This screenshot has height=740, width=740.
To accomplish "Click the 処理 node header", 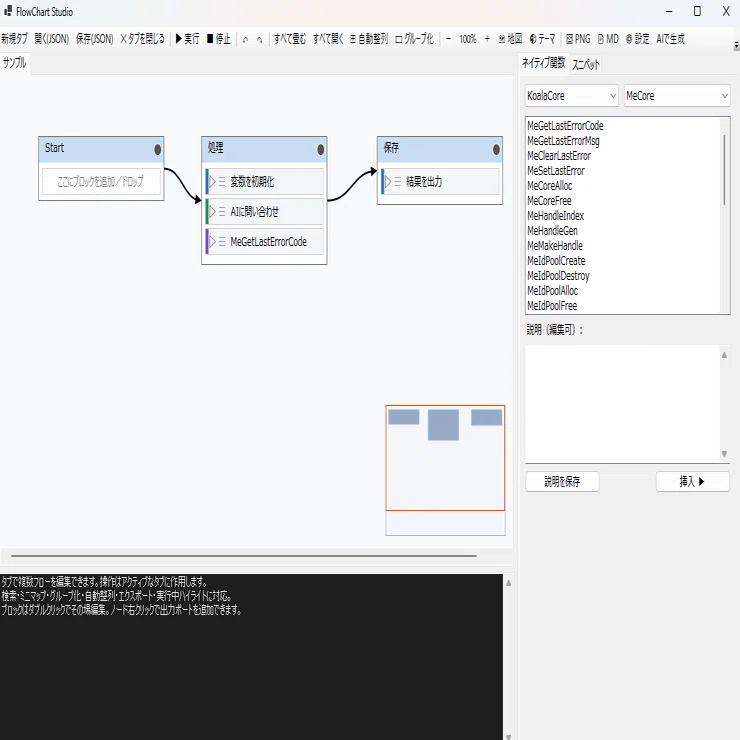I will [264, 149].
